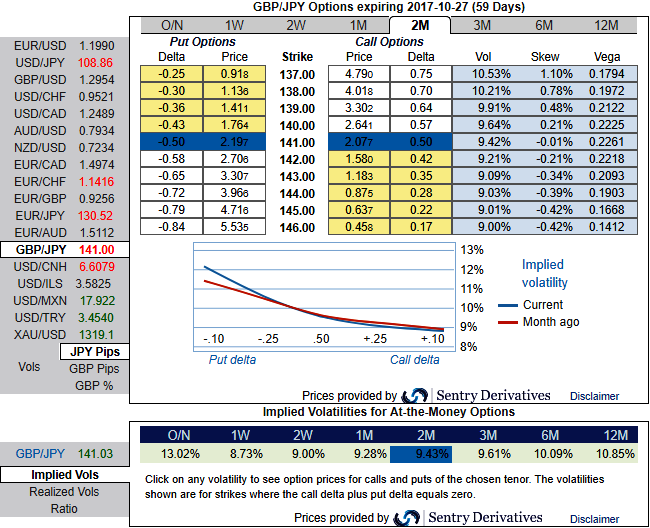Click Sentry Derivatives logo below chart

[475, 396]
